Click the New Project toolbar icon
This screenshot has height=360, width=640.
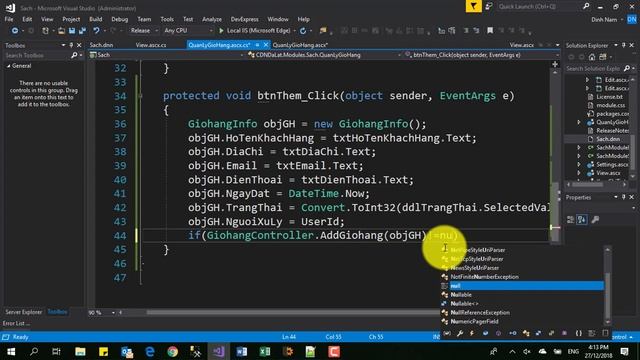pos(45,31)
